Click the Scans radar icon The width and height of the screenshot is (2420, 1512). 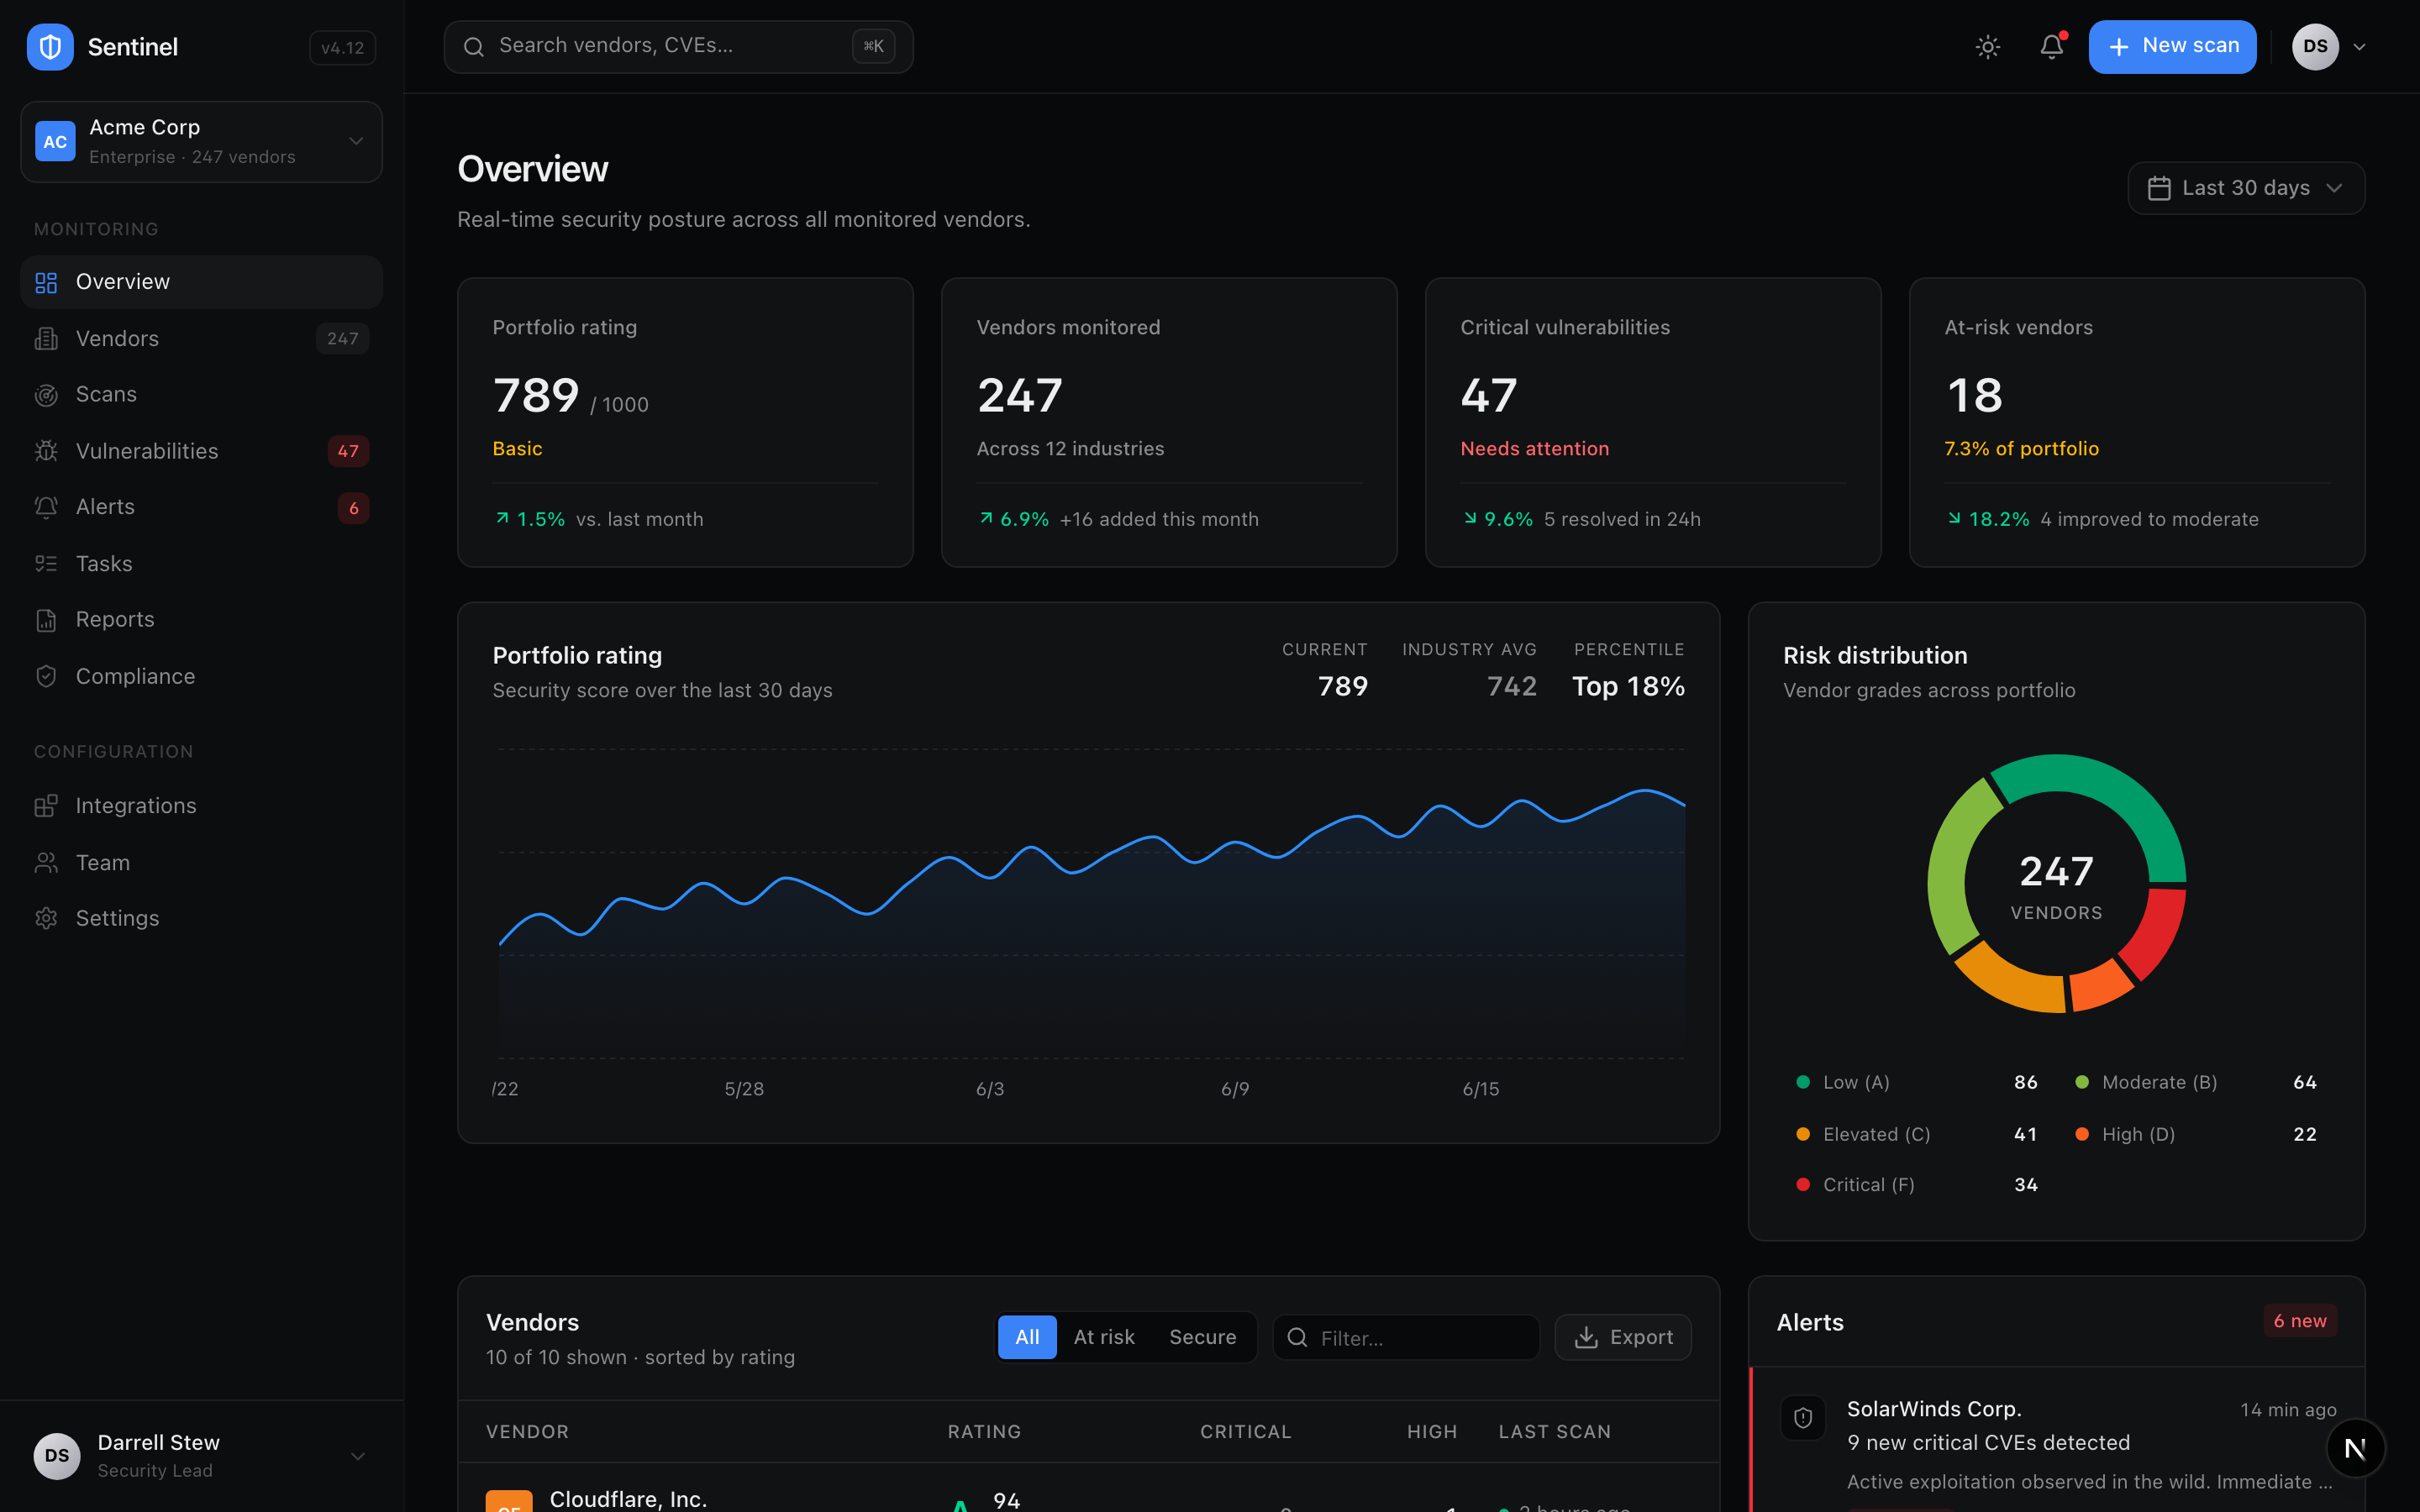coord(46,395)
